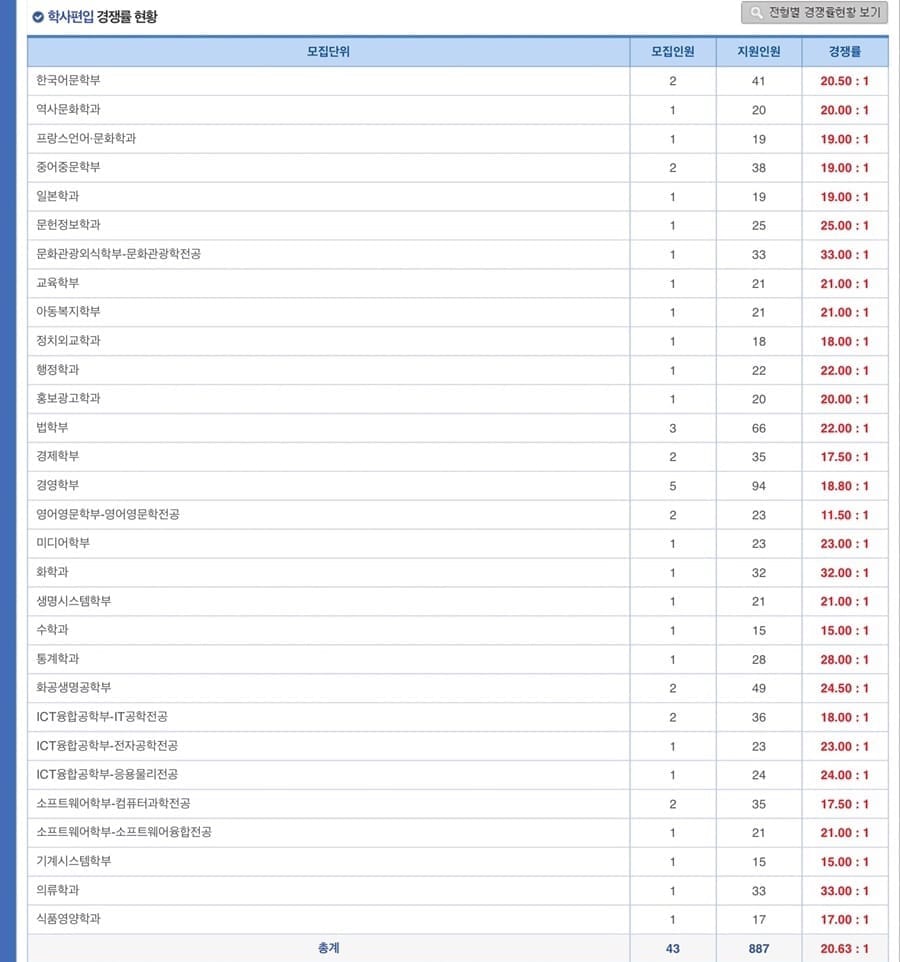The height and width of the screenshot is (962, 900).
Task: Click the magnifier icon on 전형별 경쟁률현황 button
Action: [x=756, y=12]
